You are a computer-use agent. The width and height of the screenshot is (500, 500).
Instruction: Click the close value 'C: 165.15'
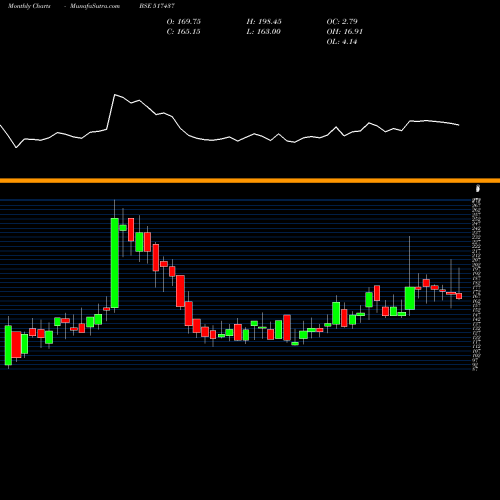pos(183,32)
